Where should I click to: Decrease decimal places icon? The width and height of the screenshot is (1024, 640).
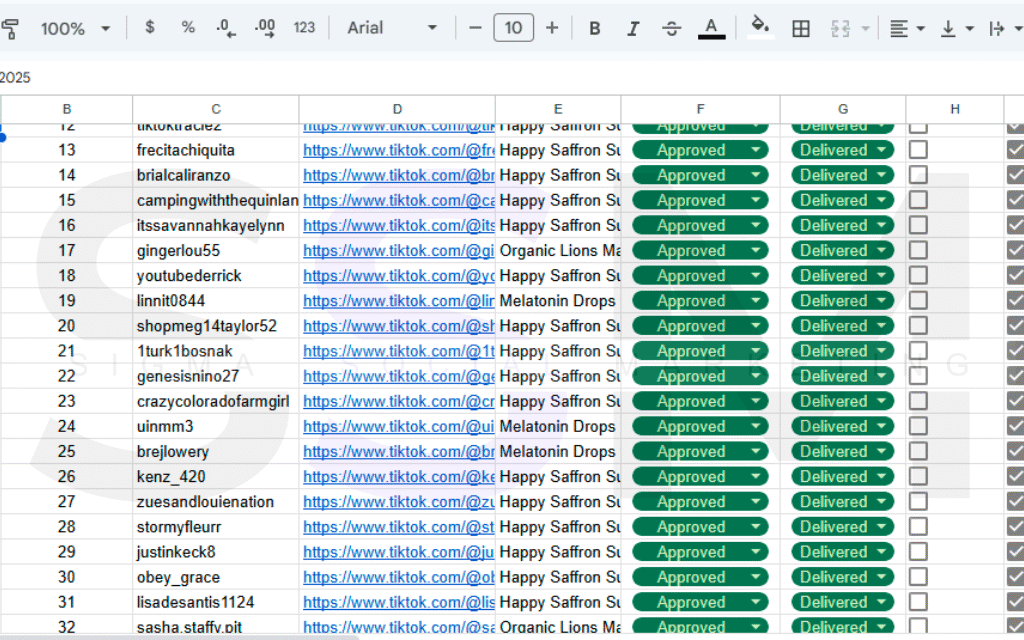click(x=226, y=28)
